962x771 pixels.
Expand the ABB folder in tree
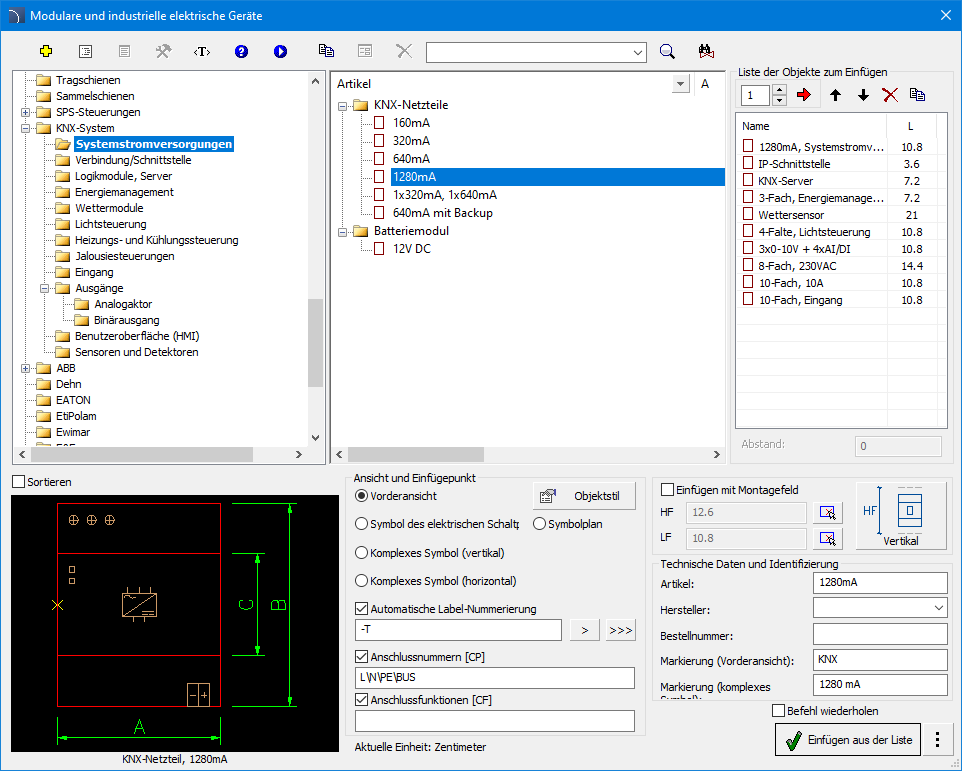tap(25, 368)
